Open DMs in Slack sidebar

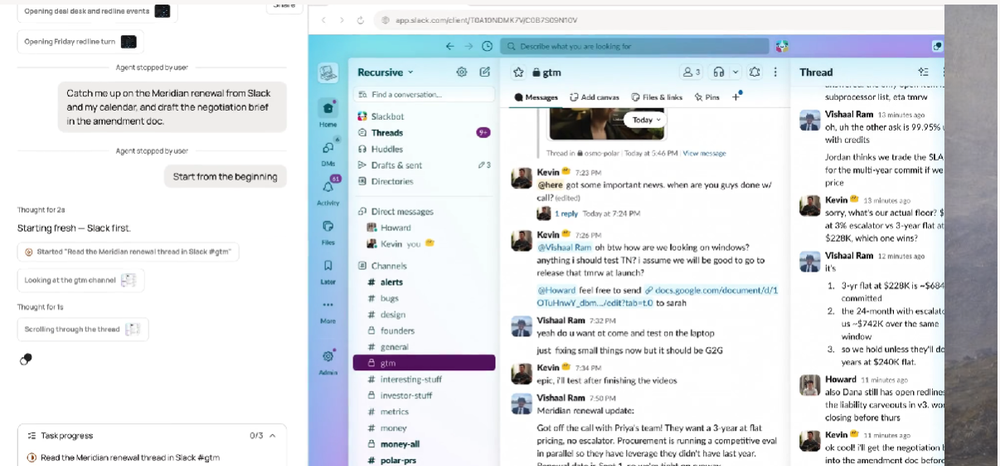328,153
